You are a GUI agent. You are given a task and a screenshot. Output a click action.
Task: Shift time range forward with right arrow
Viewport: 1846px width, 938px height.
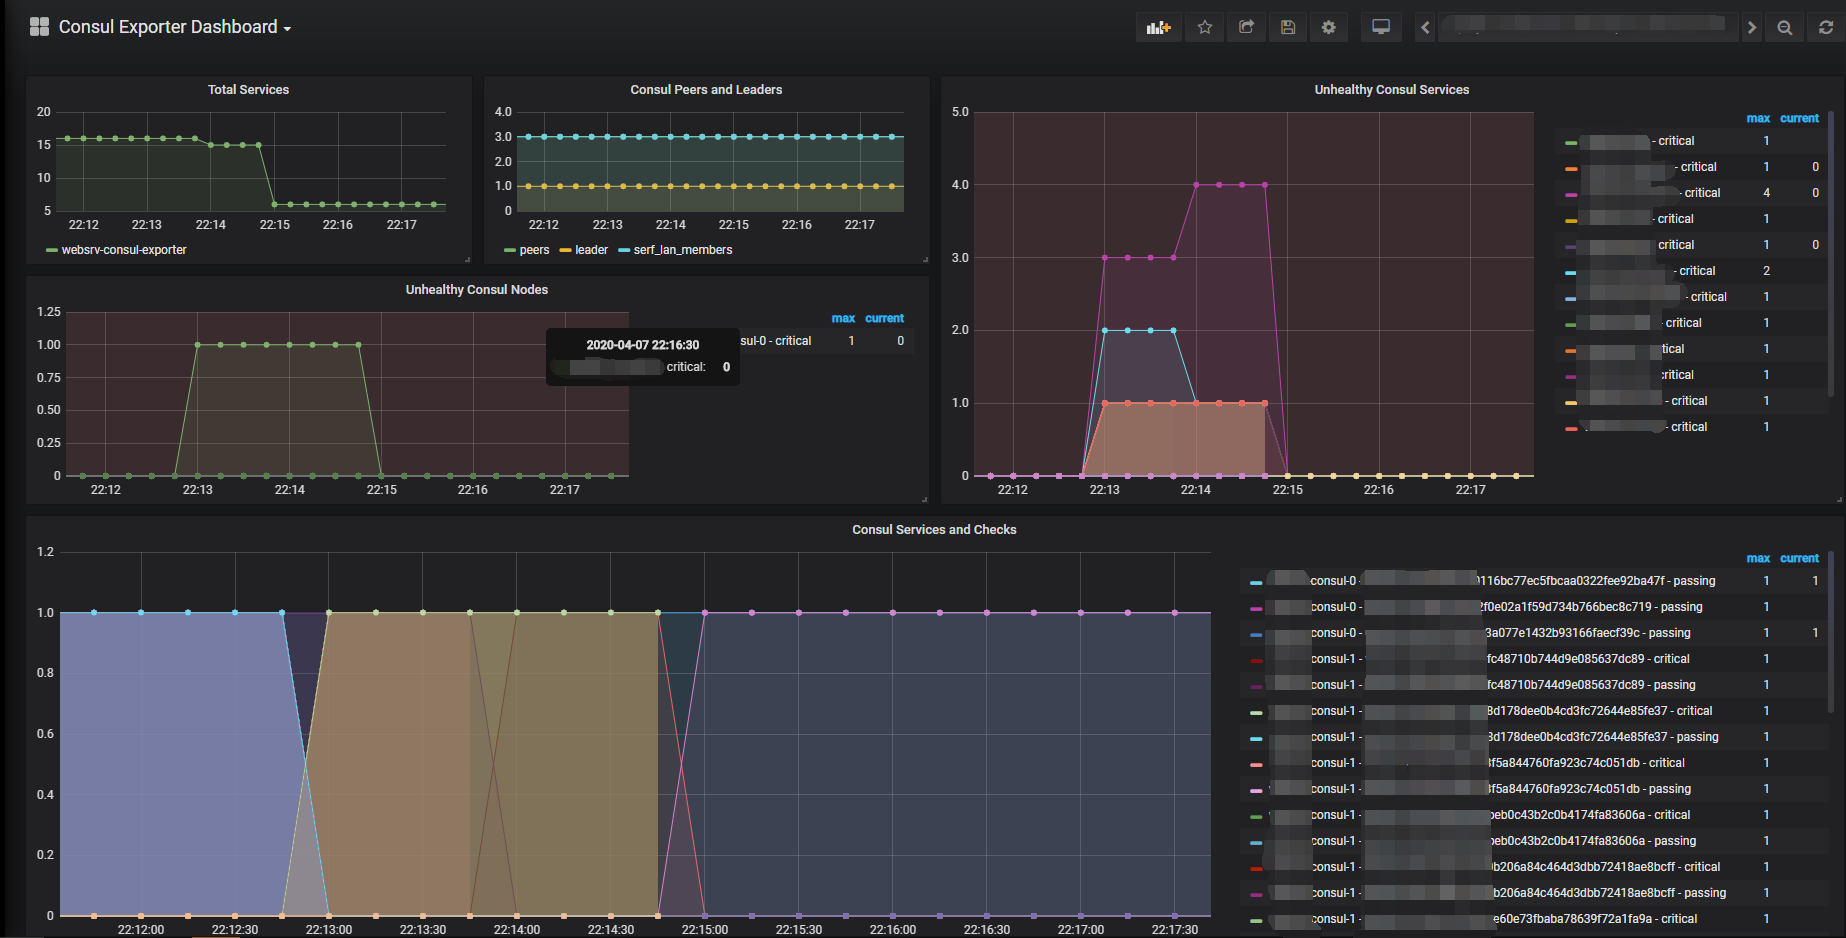[1751, 28]
